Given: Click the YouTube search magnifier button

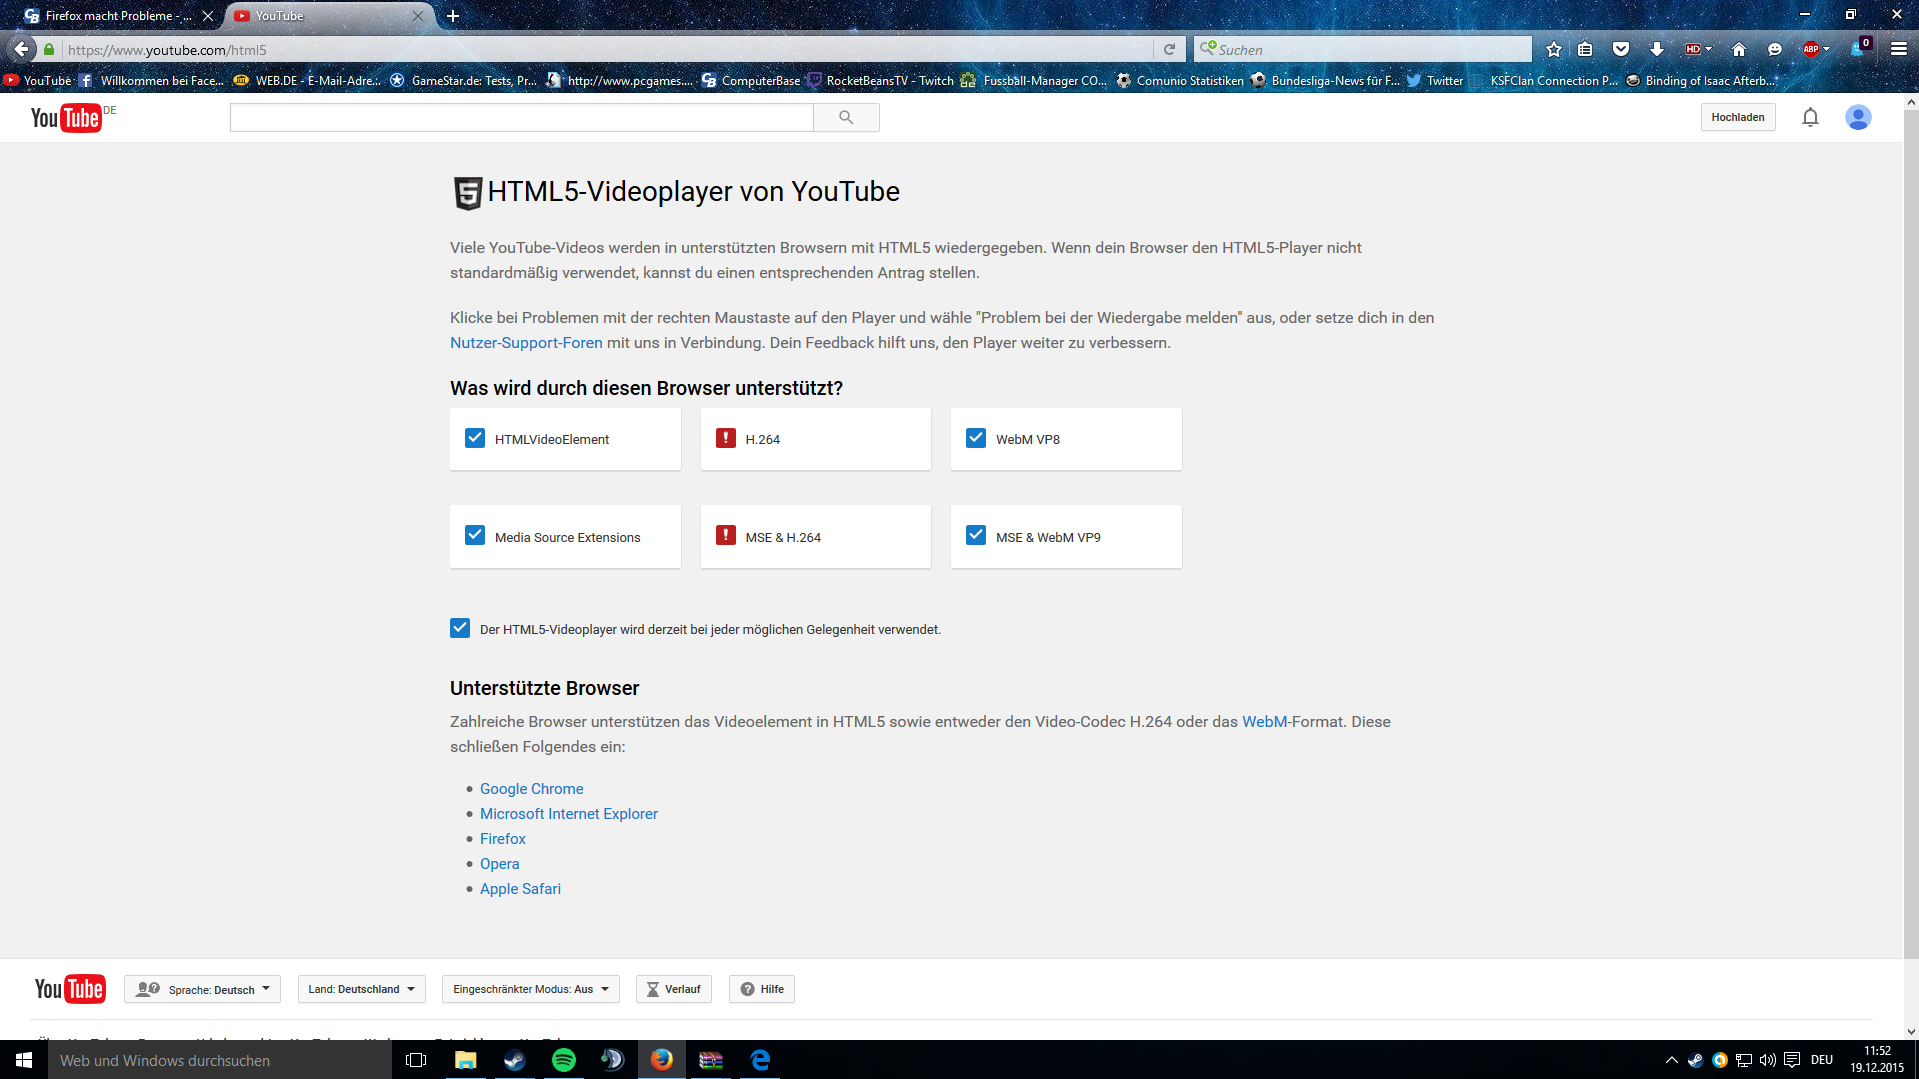Looking at the screenshot, I should pyautogui.click(x=846, y=118).
